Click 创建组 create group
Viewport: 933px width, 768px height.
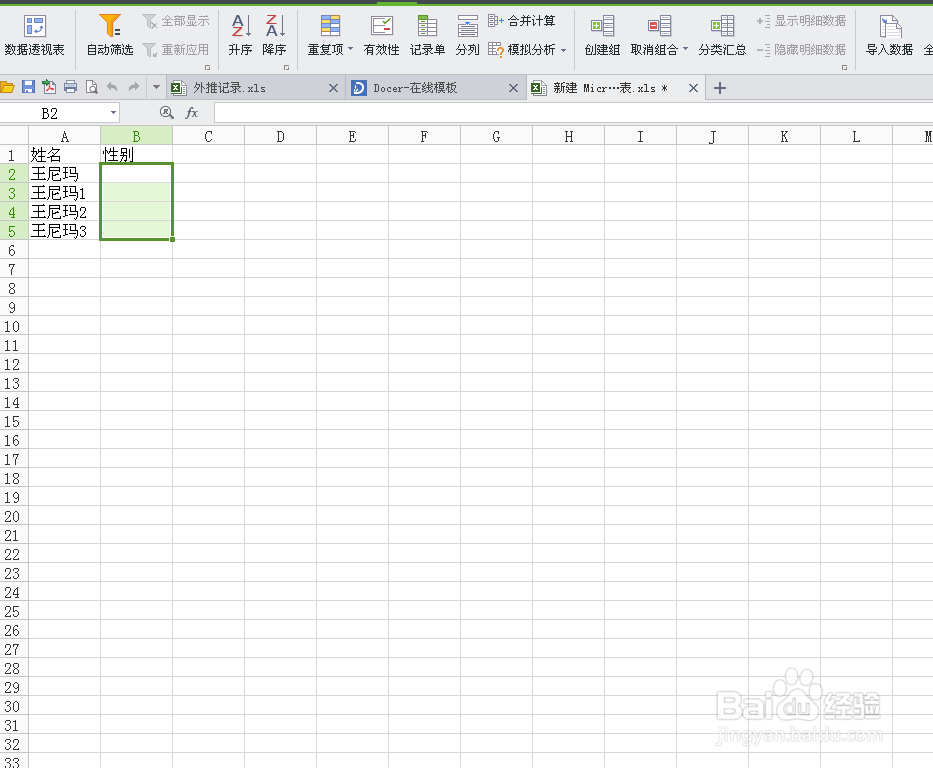pyautogui.click(x=602, y=36)
